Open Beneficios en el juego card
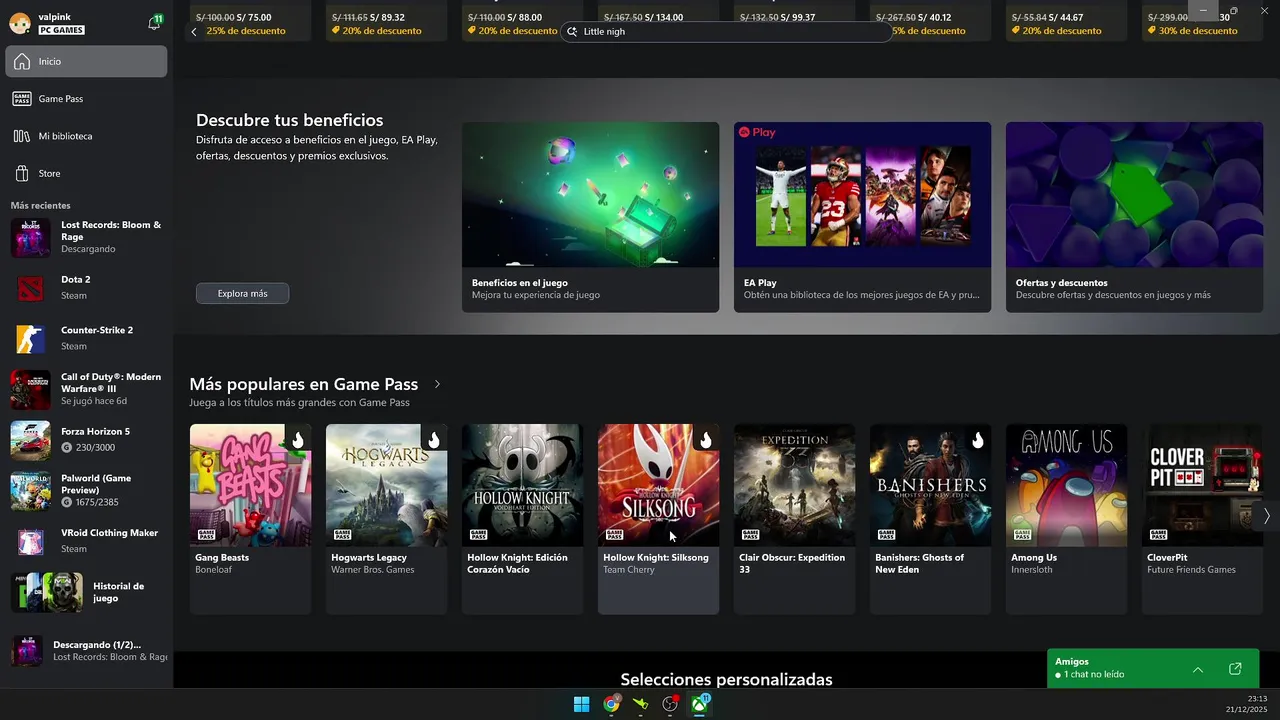 point(590,217)
